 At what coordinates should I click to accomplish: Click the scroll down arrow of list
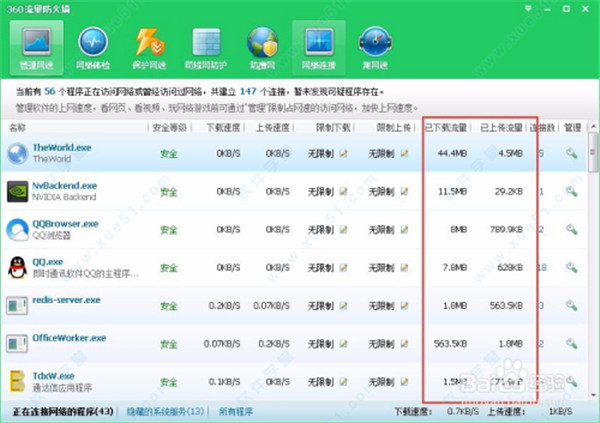[x=593, y=395]
